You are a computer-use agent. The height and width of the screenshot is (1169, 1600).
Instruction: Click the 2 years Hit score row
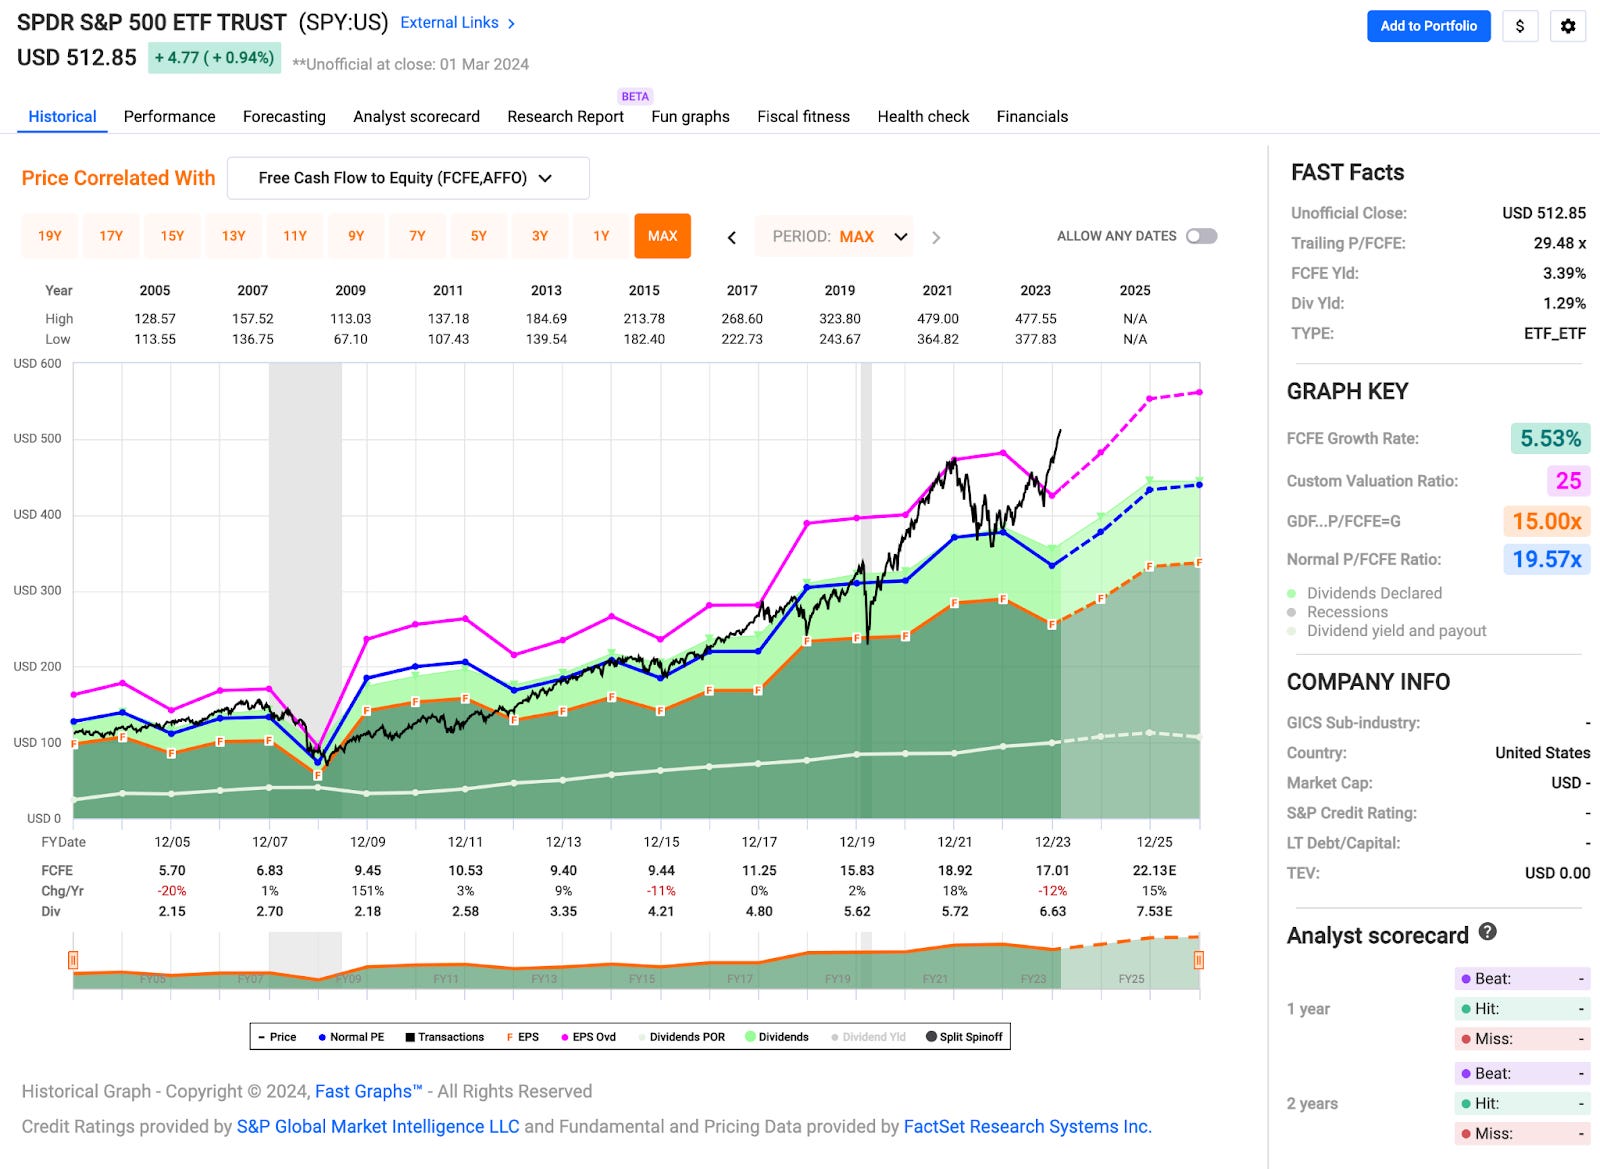point(1522,1103)
